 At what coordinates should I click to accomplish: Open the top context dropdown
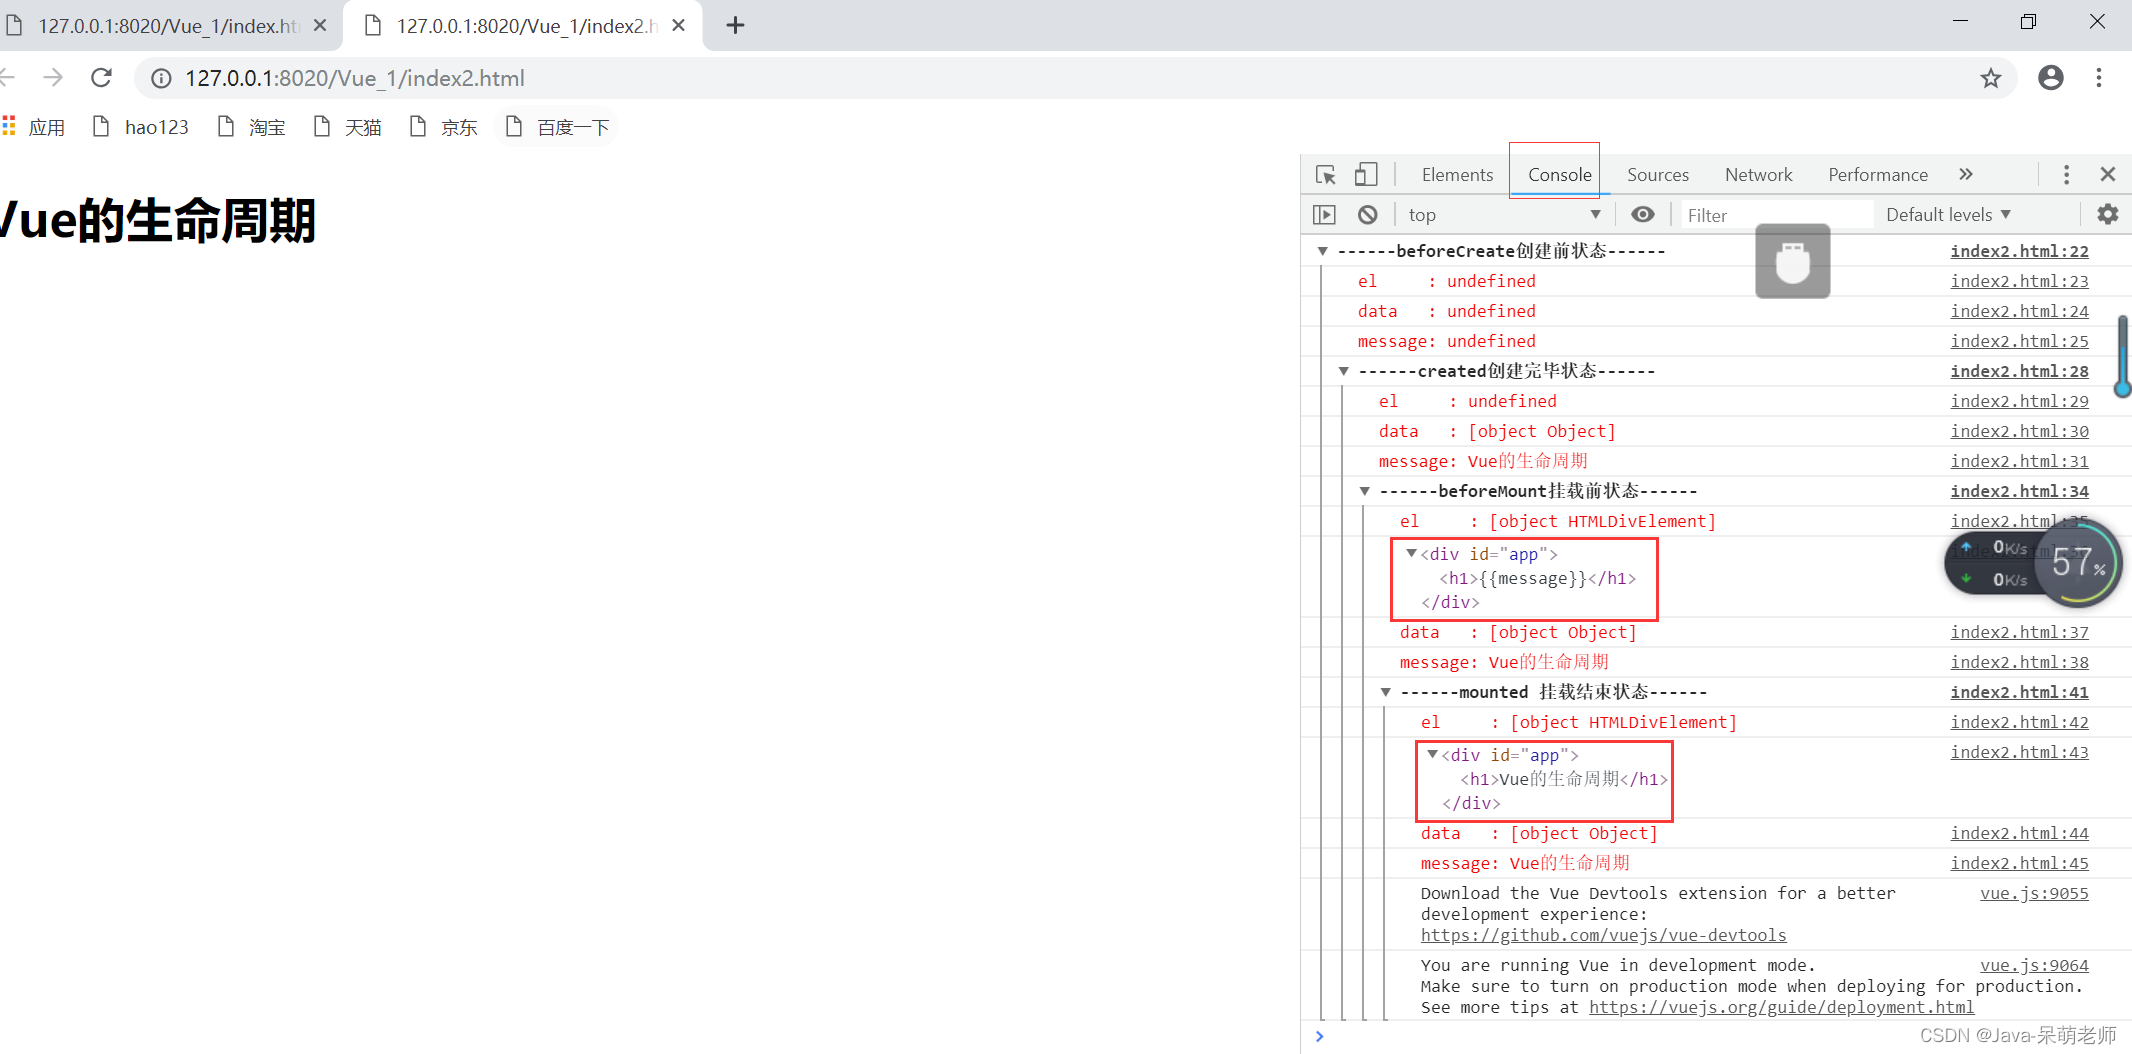1504,215
